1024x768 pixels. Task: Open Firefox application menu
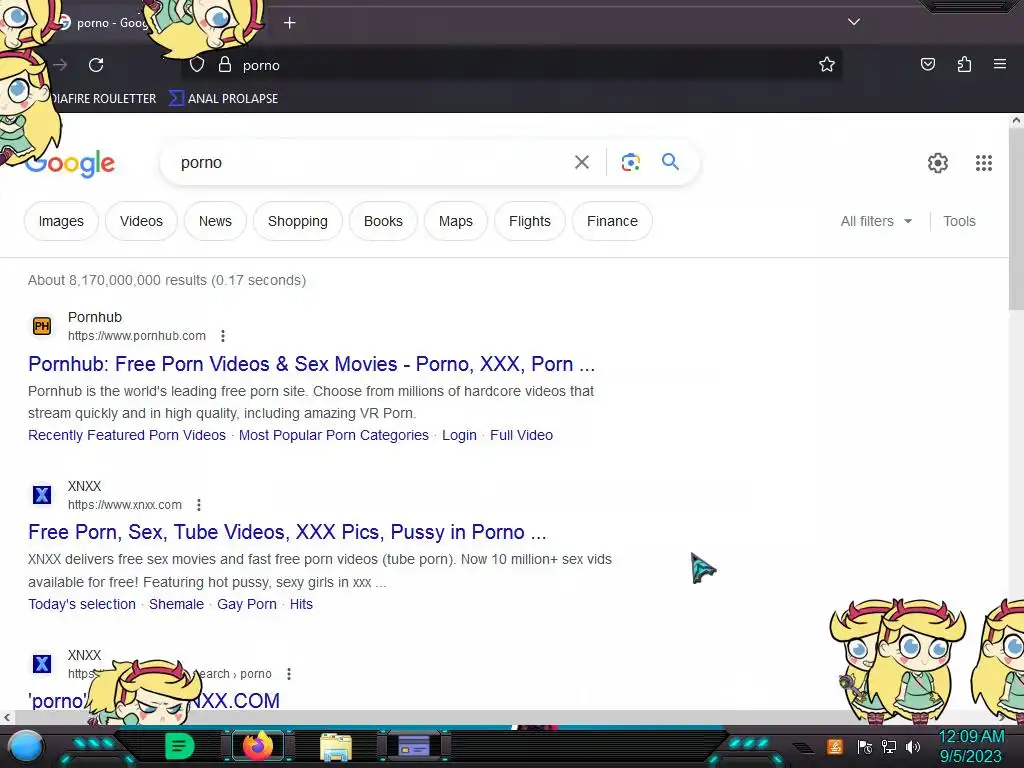pos(999,64)
